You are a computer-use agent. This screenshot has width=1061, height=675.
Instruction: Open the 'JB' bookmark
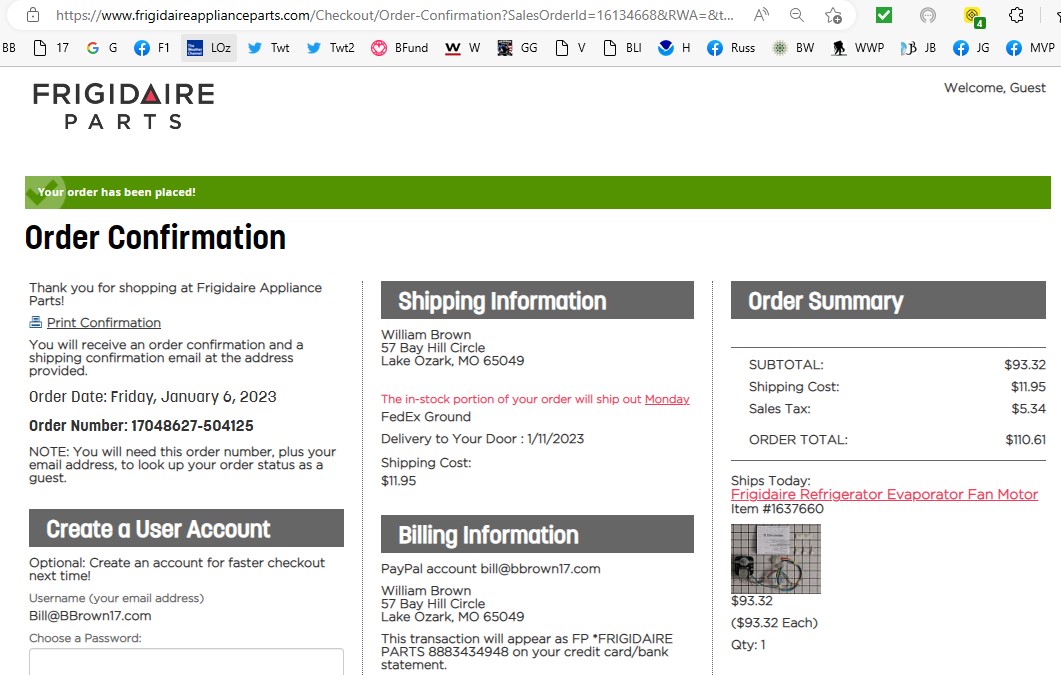point(918,48)
